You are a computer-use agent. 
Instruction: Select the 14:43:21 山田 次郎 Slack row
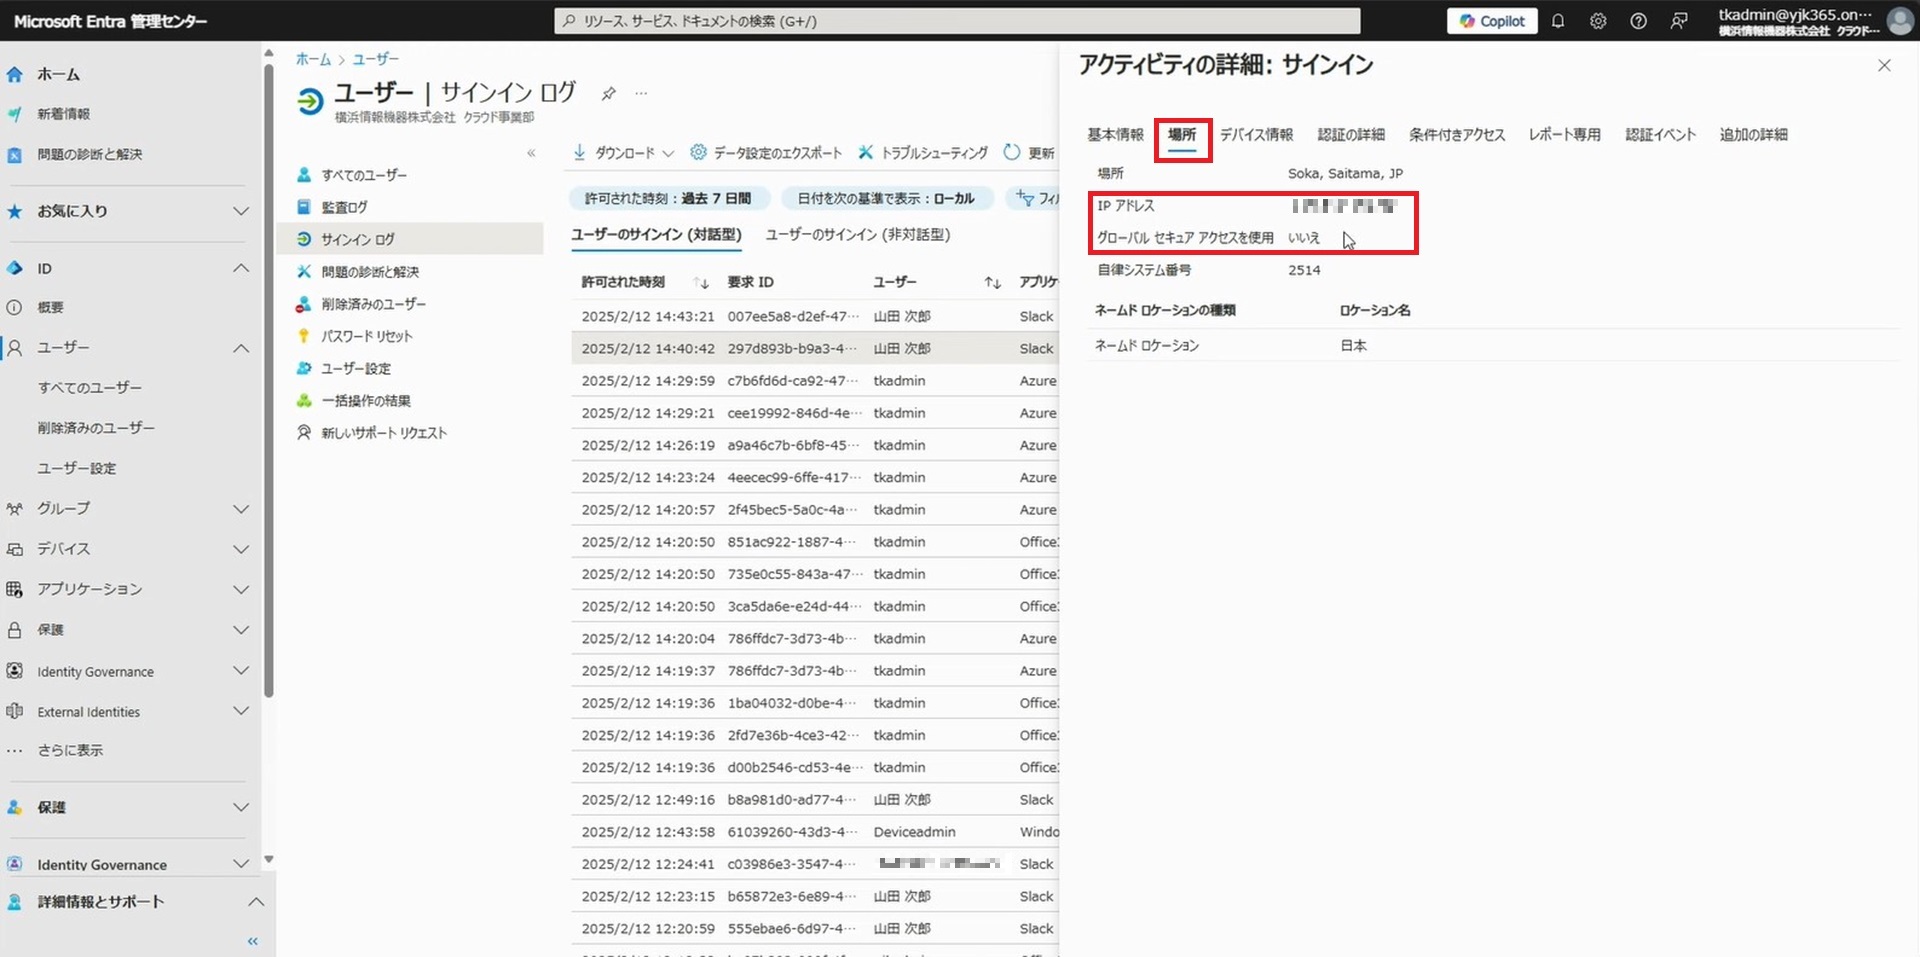point(815,316)
